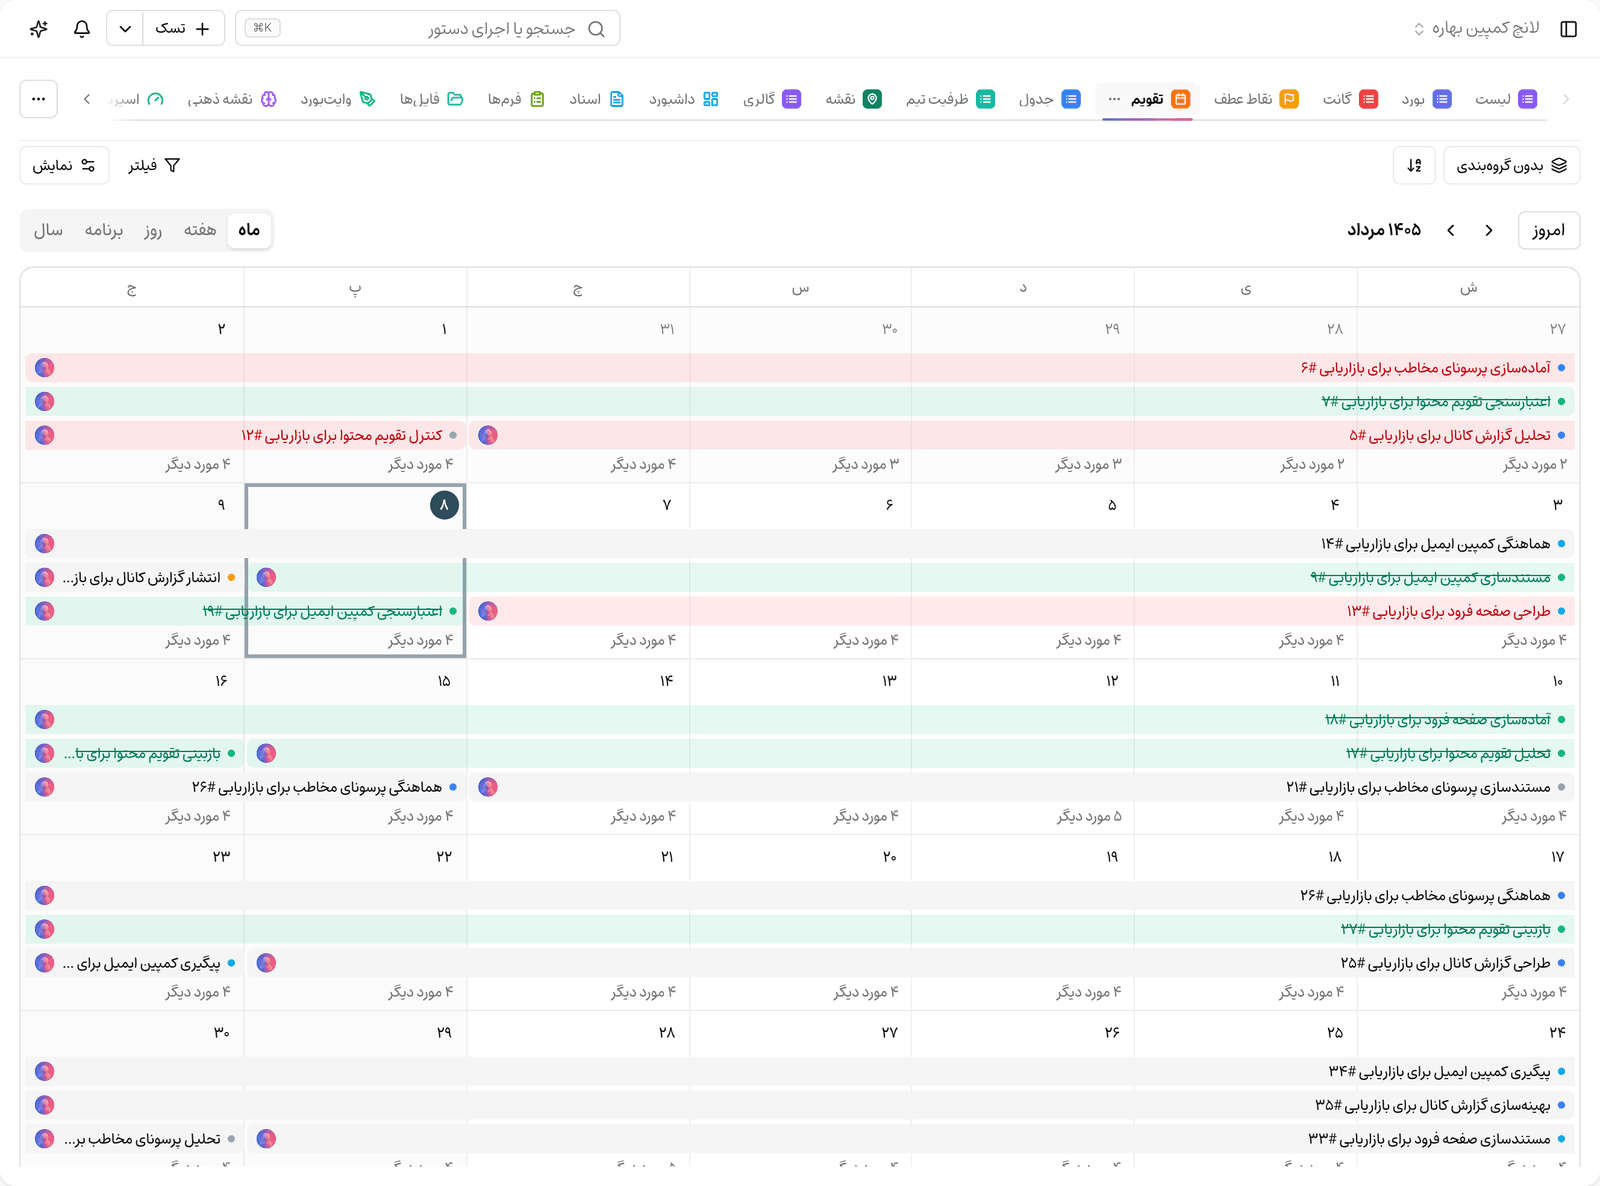The width and height of the screenshot is (1600, 1186).
Task: Select the برنامه schedule view
Action: click(104, 230)
